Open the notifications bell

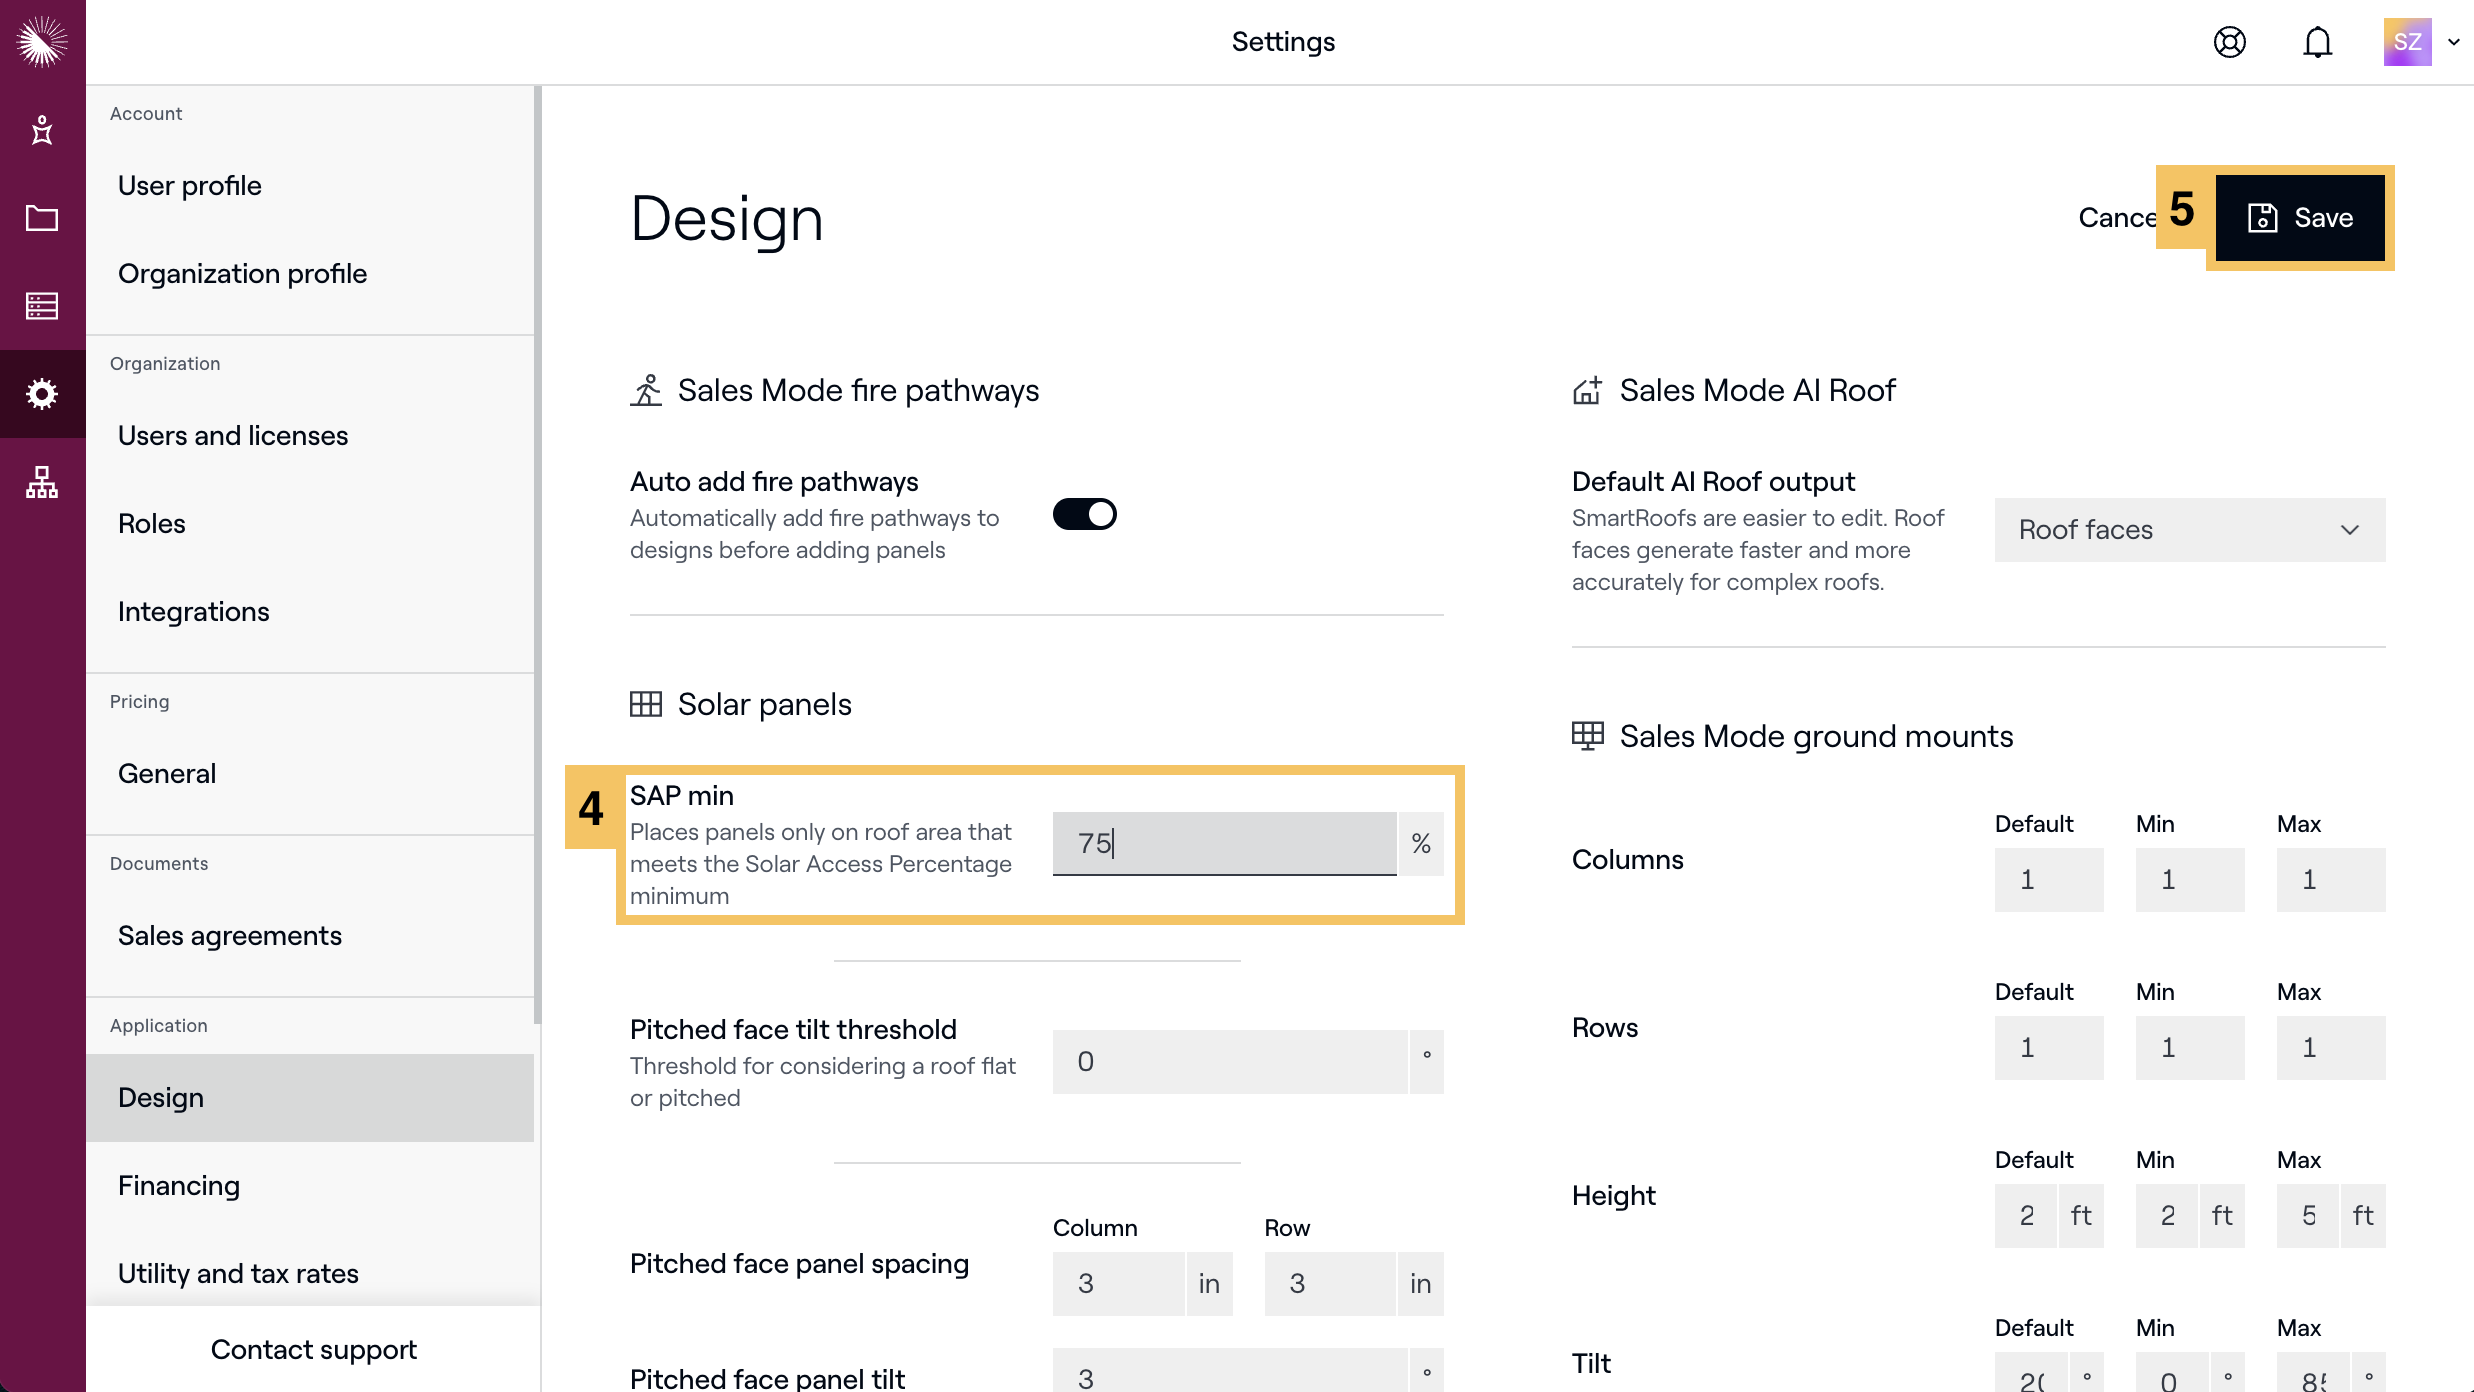tap(2317, 42)
